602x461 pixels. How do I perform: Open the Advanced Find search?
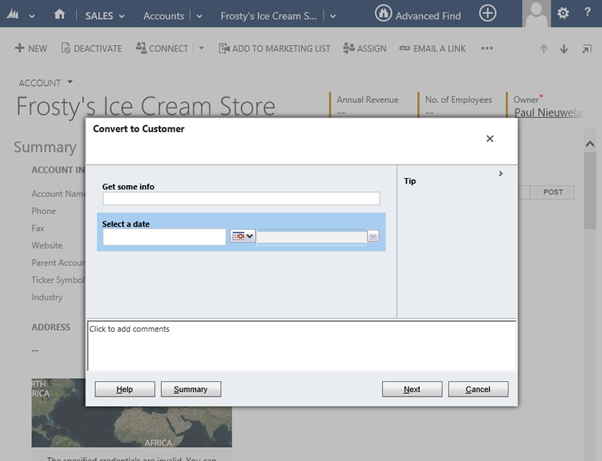[418, 15]
